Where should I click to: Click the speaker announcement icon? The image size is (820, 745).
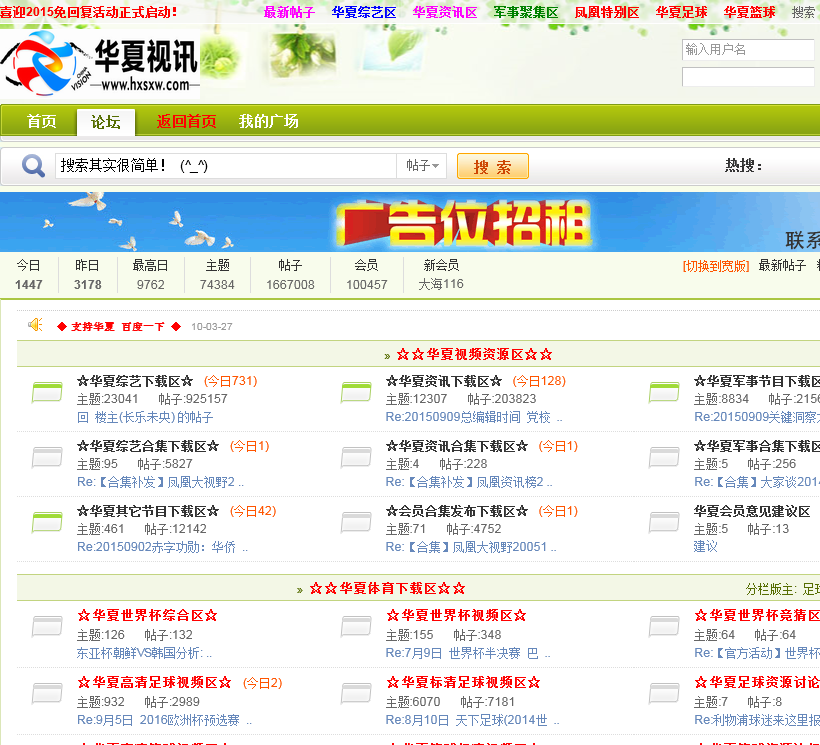pyautogui.click(x=35, y=325)
